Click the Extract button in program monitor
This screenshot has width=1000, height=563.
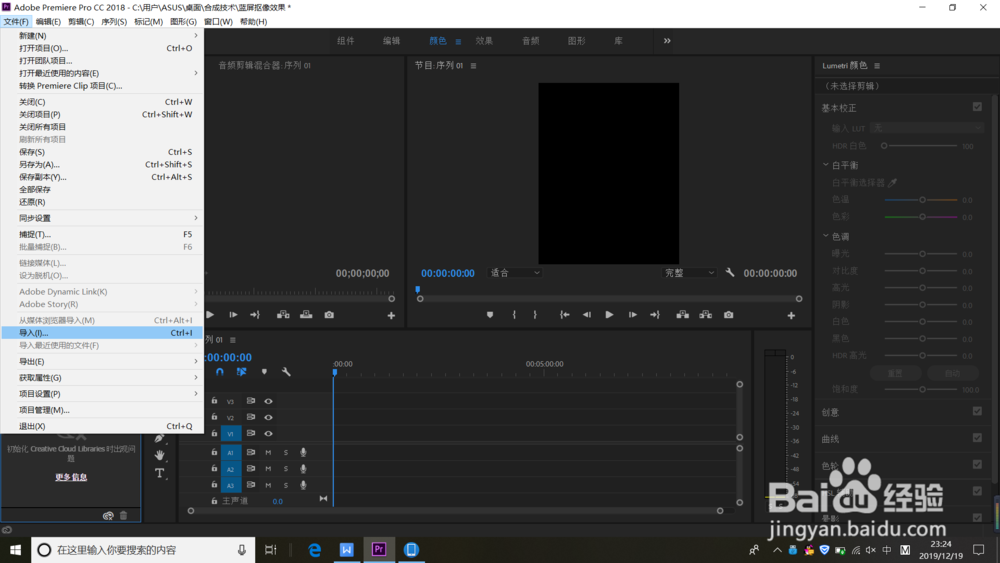coord(705,315)
